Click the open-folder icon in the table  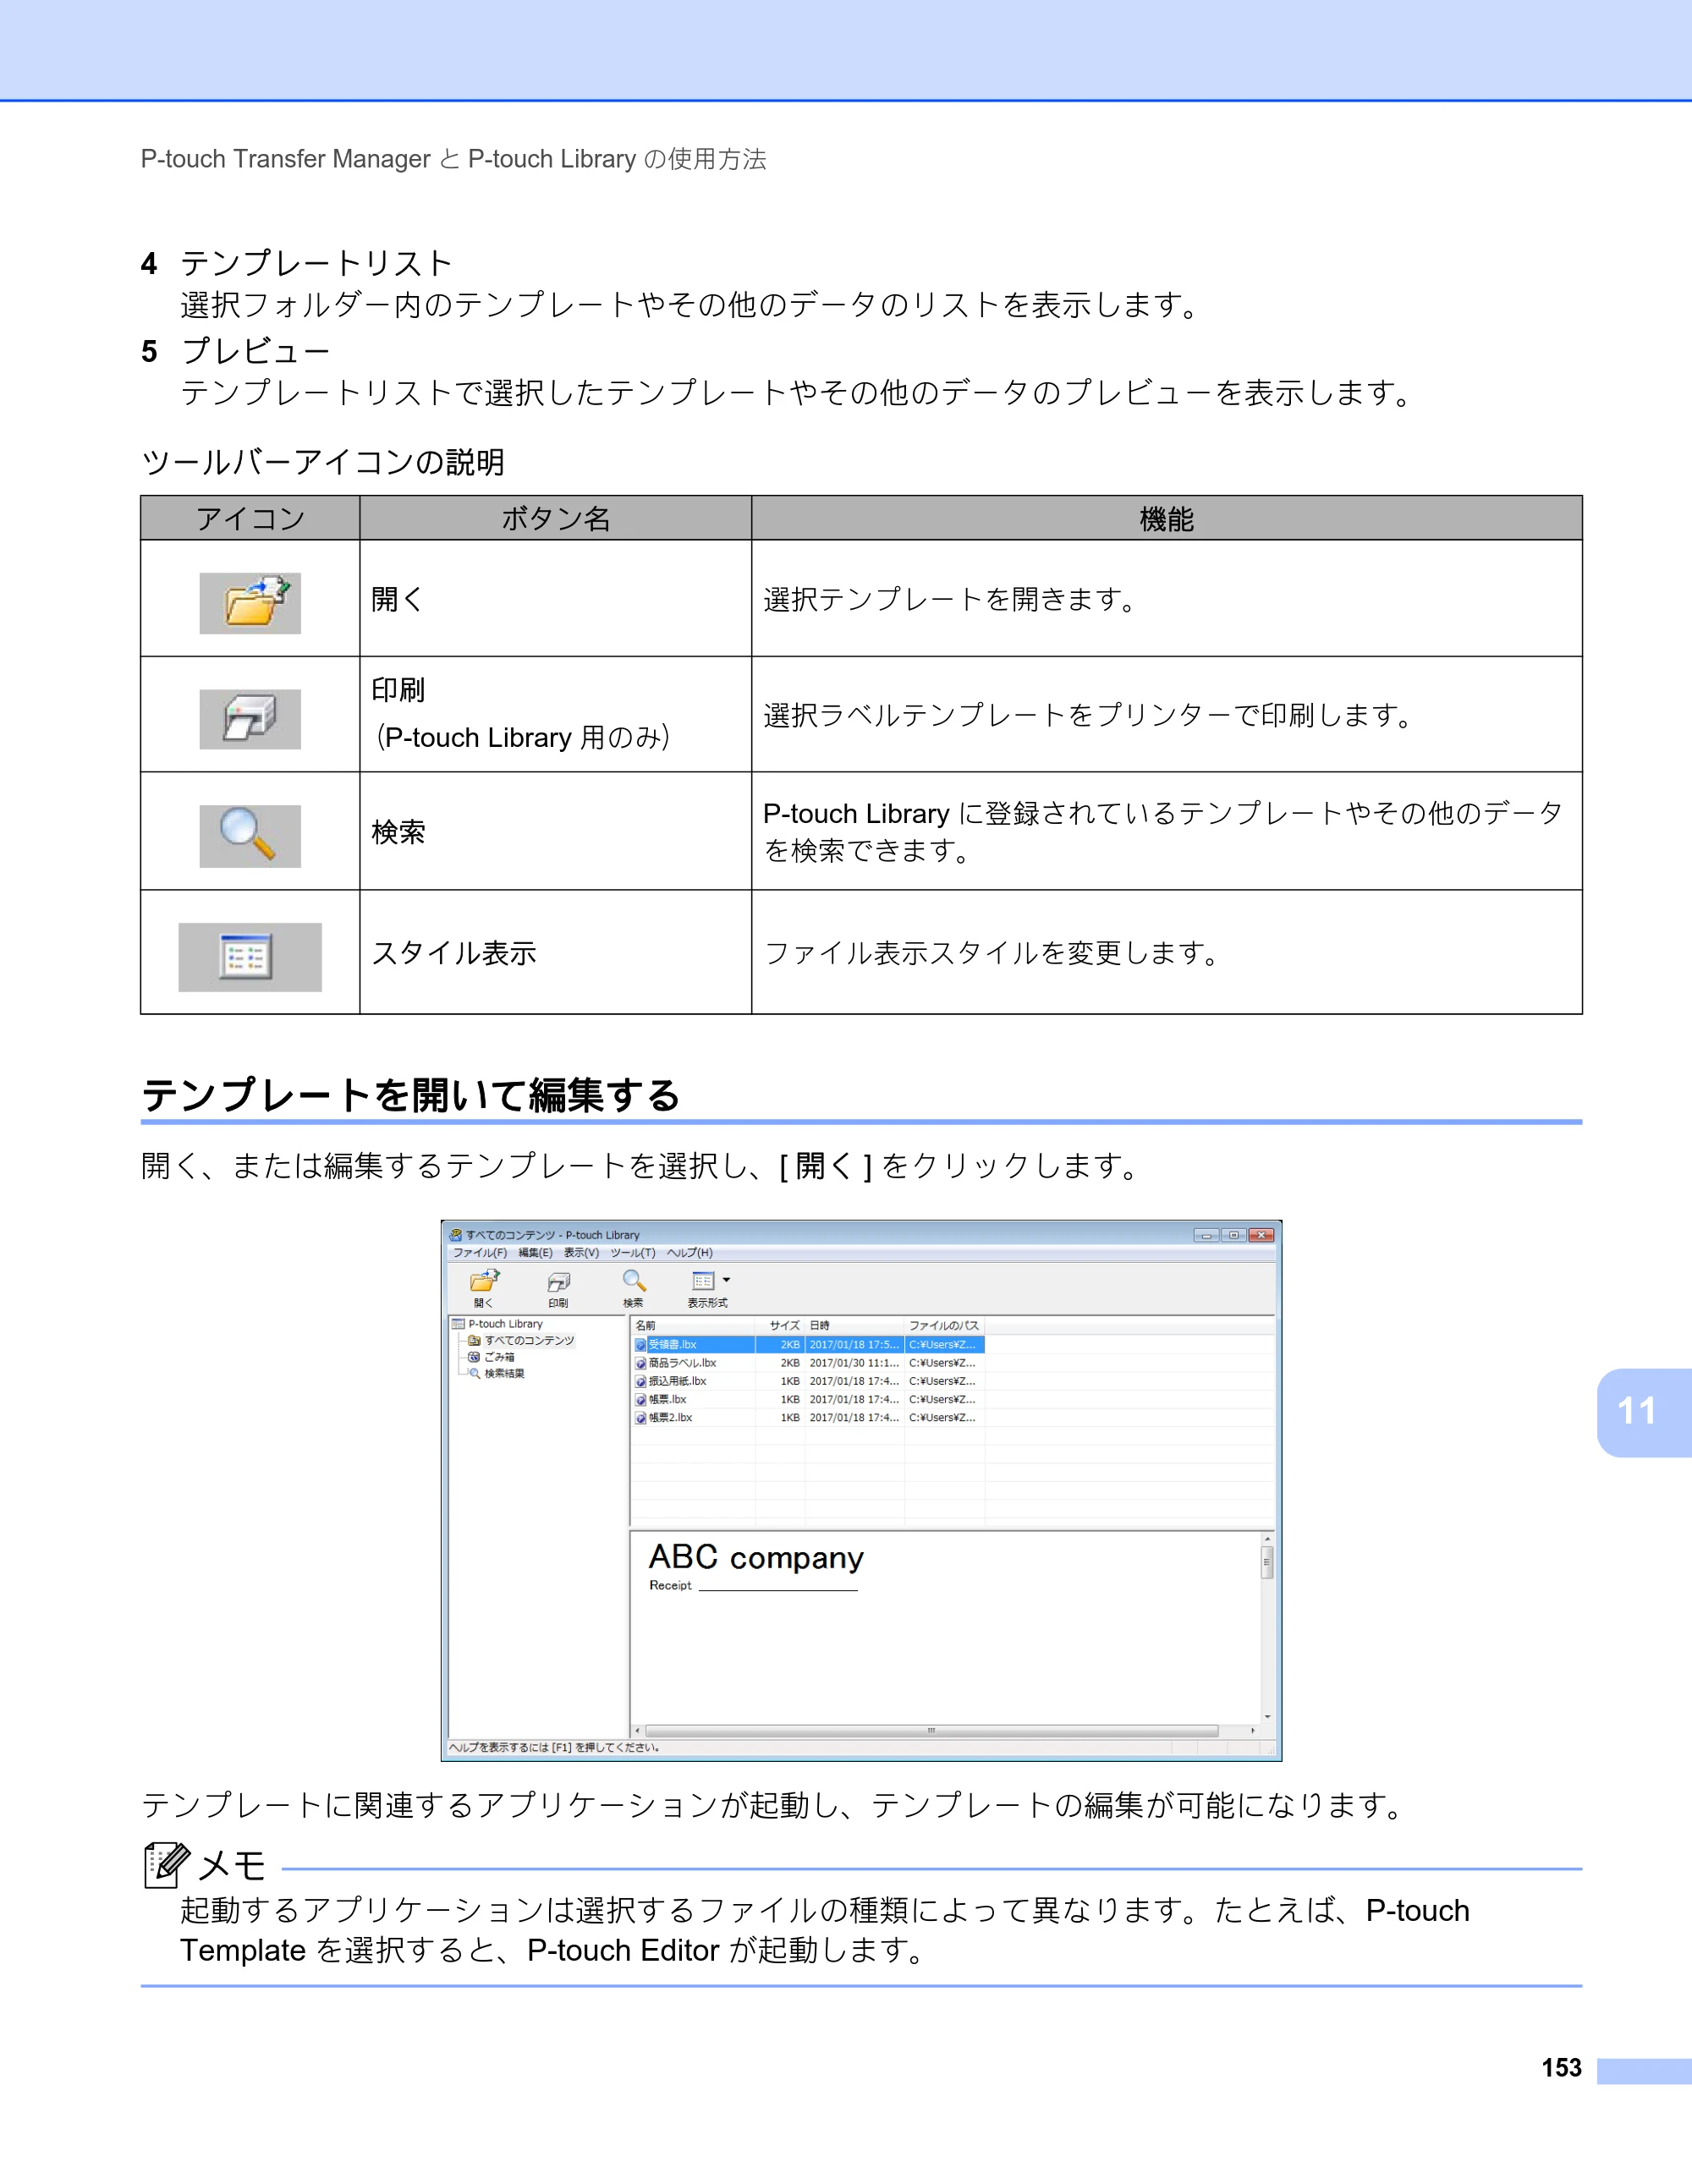pos(250,602)
